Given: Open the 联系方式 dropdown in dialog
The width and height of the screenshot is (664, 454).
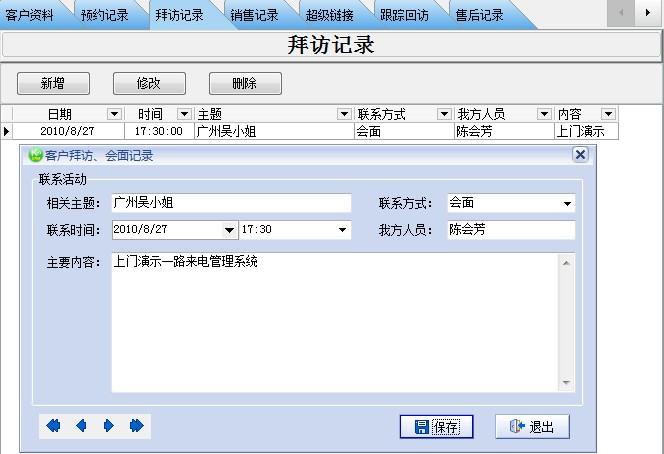Looking at the screenshot, I should (x=568, y=204).
